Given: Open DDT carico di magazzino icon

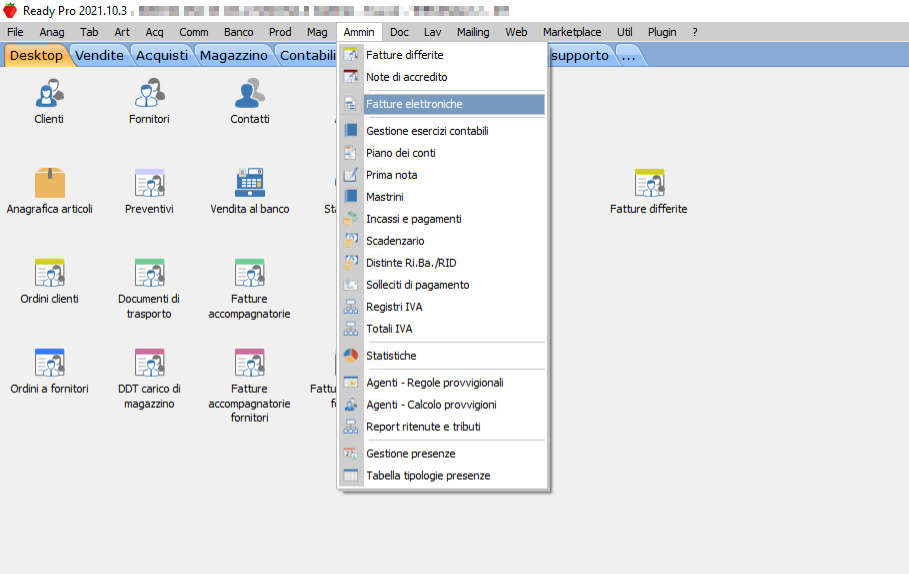Looking at the screenshot, I should click(150, 363).
